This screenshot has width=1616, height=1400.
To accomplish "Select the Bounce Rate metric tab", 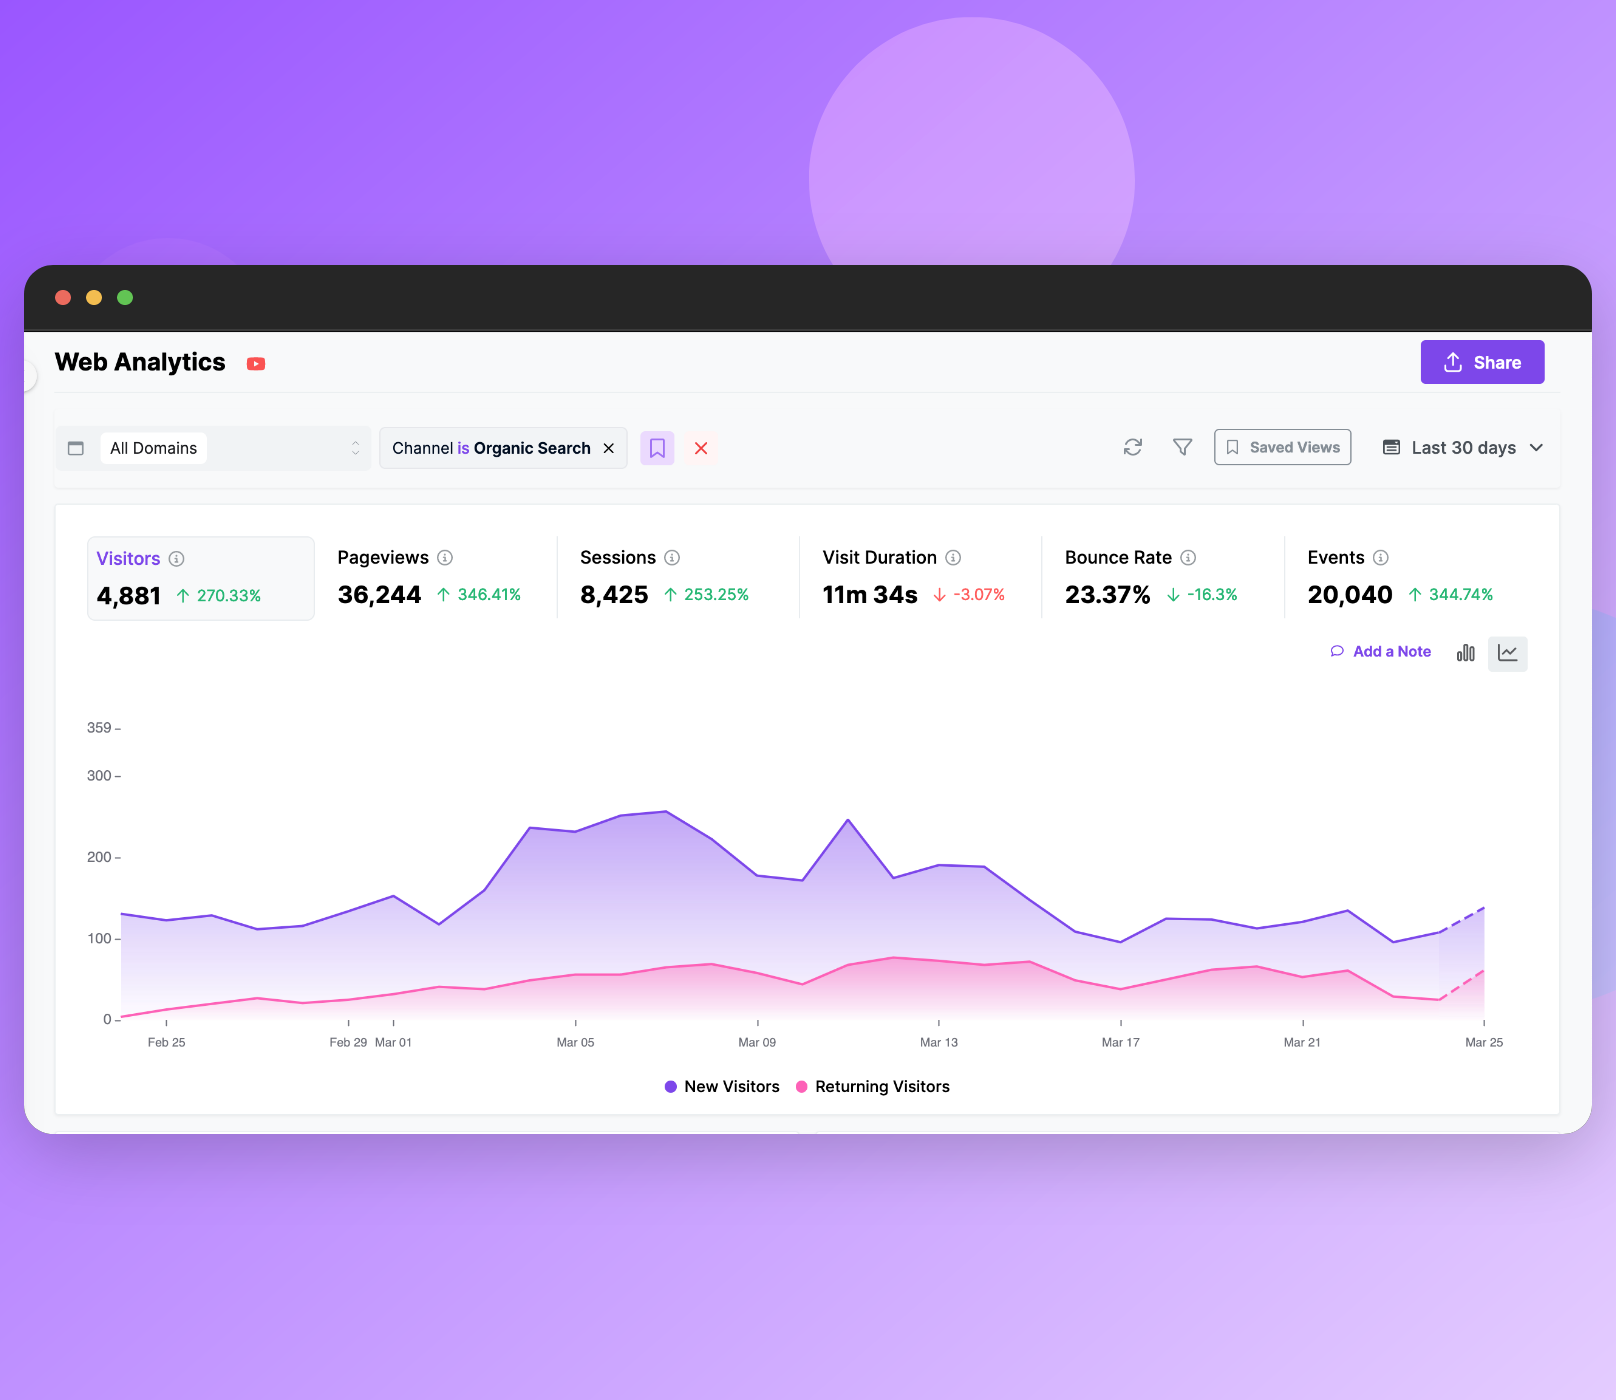I will 1162,577.
